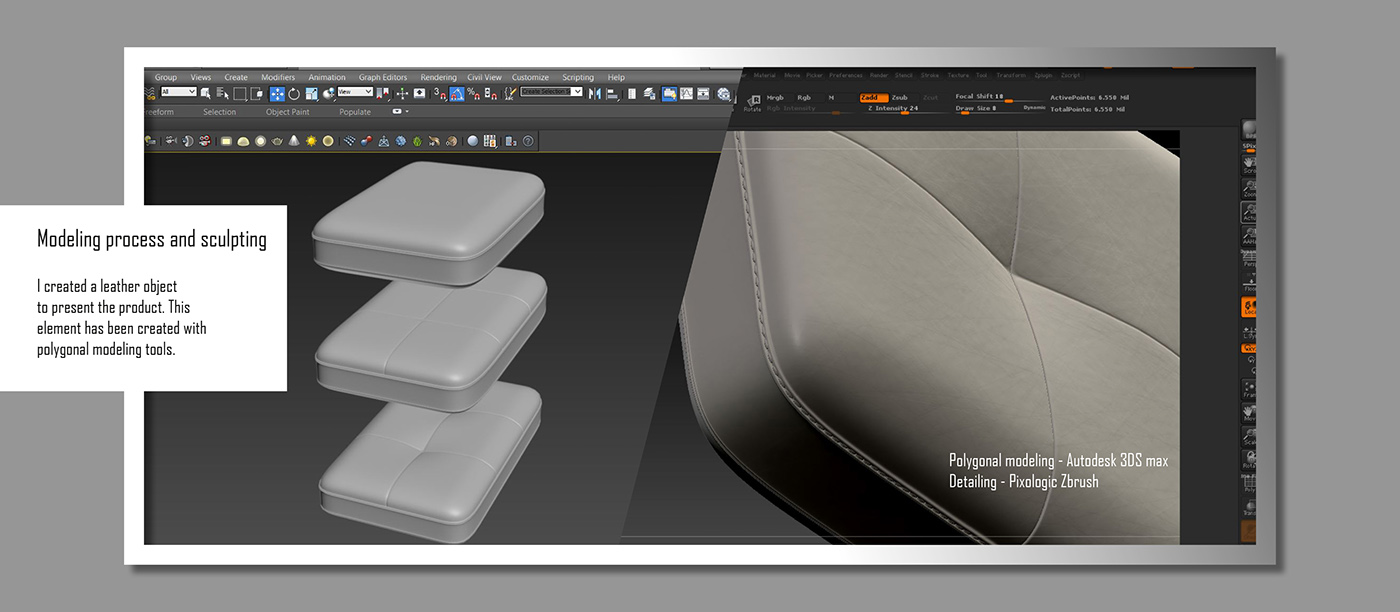
Task: Select the Move transform tool
Action: [277, 94]
